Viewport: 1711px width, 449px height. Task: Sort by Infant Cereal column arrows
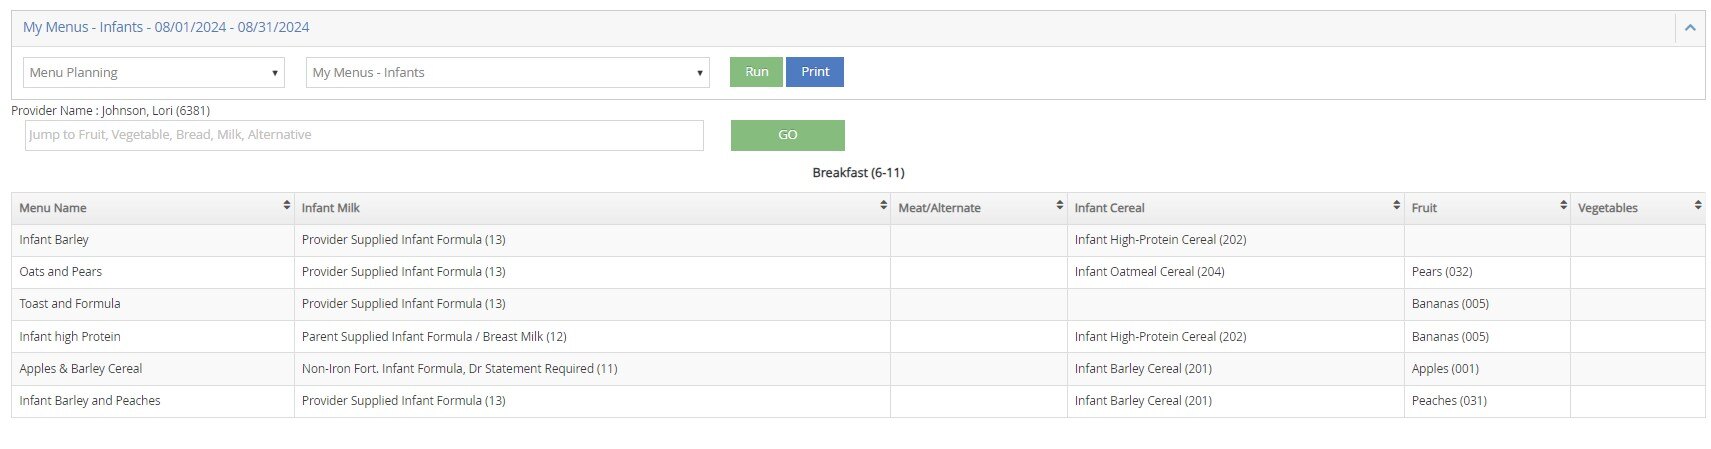point(1396,205)
